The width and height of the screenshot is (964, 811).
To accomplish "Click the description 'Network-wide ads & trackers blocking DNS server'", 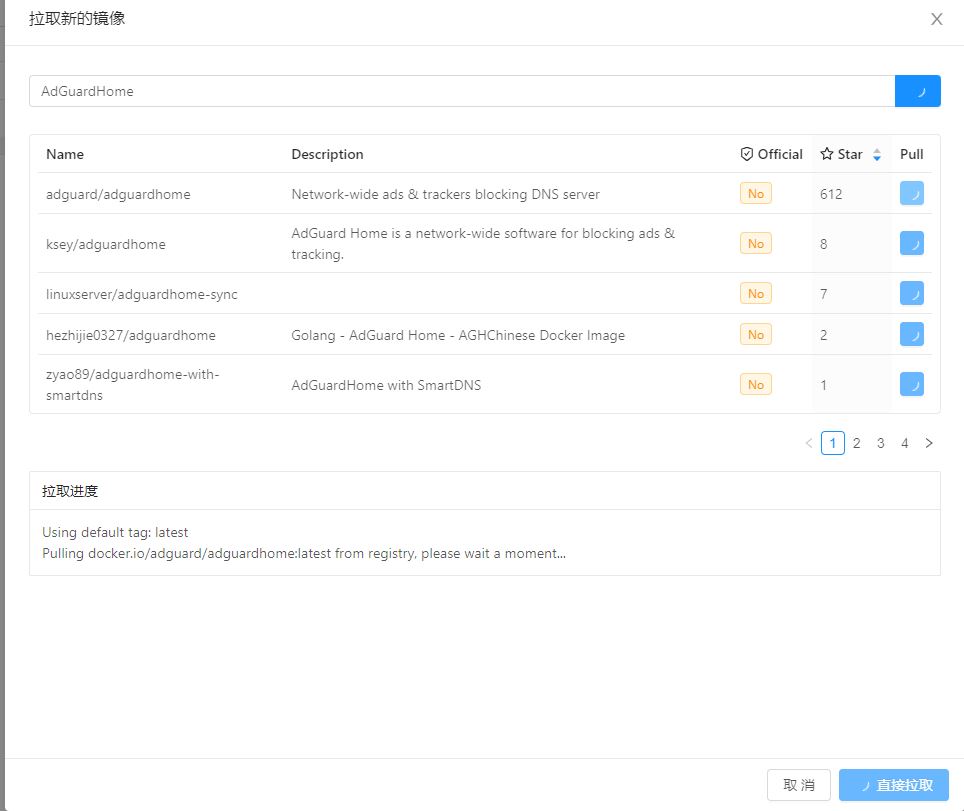I will (x=445, y=194).
